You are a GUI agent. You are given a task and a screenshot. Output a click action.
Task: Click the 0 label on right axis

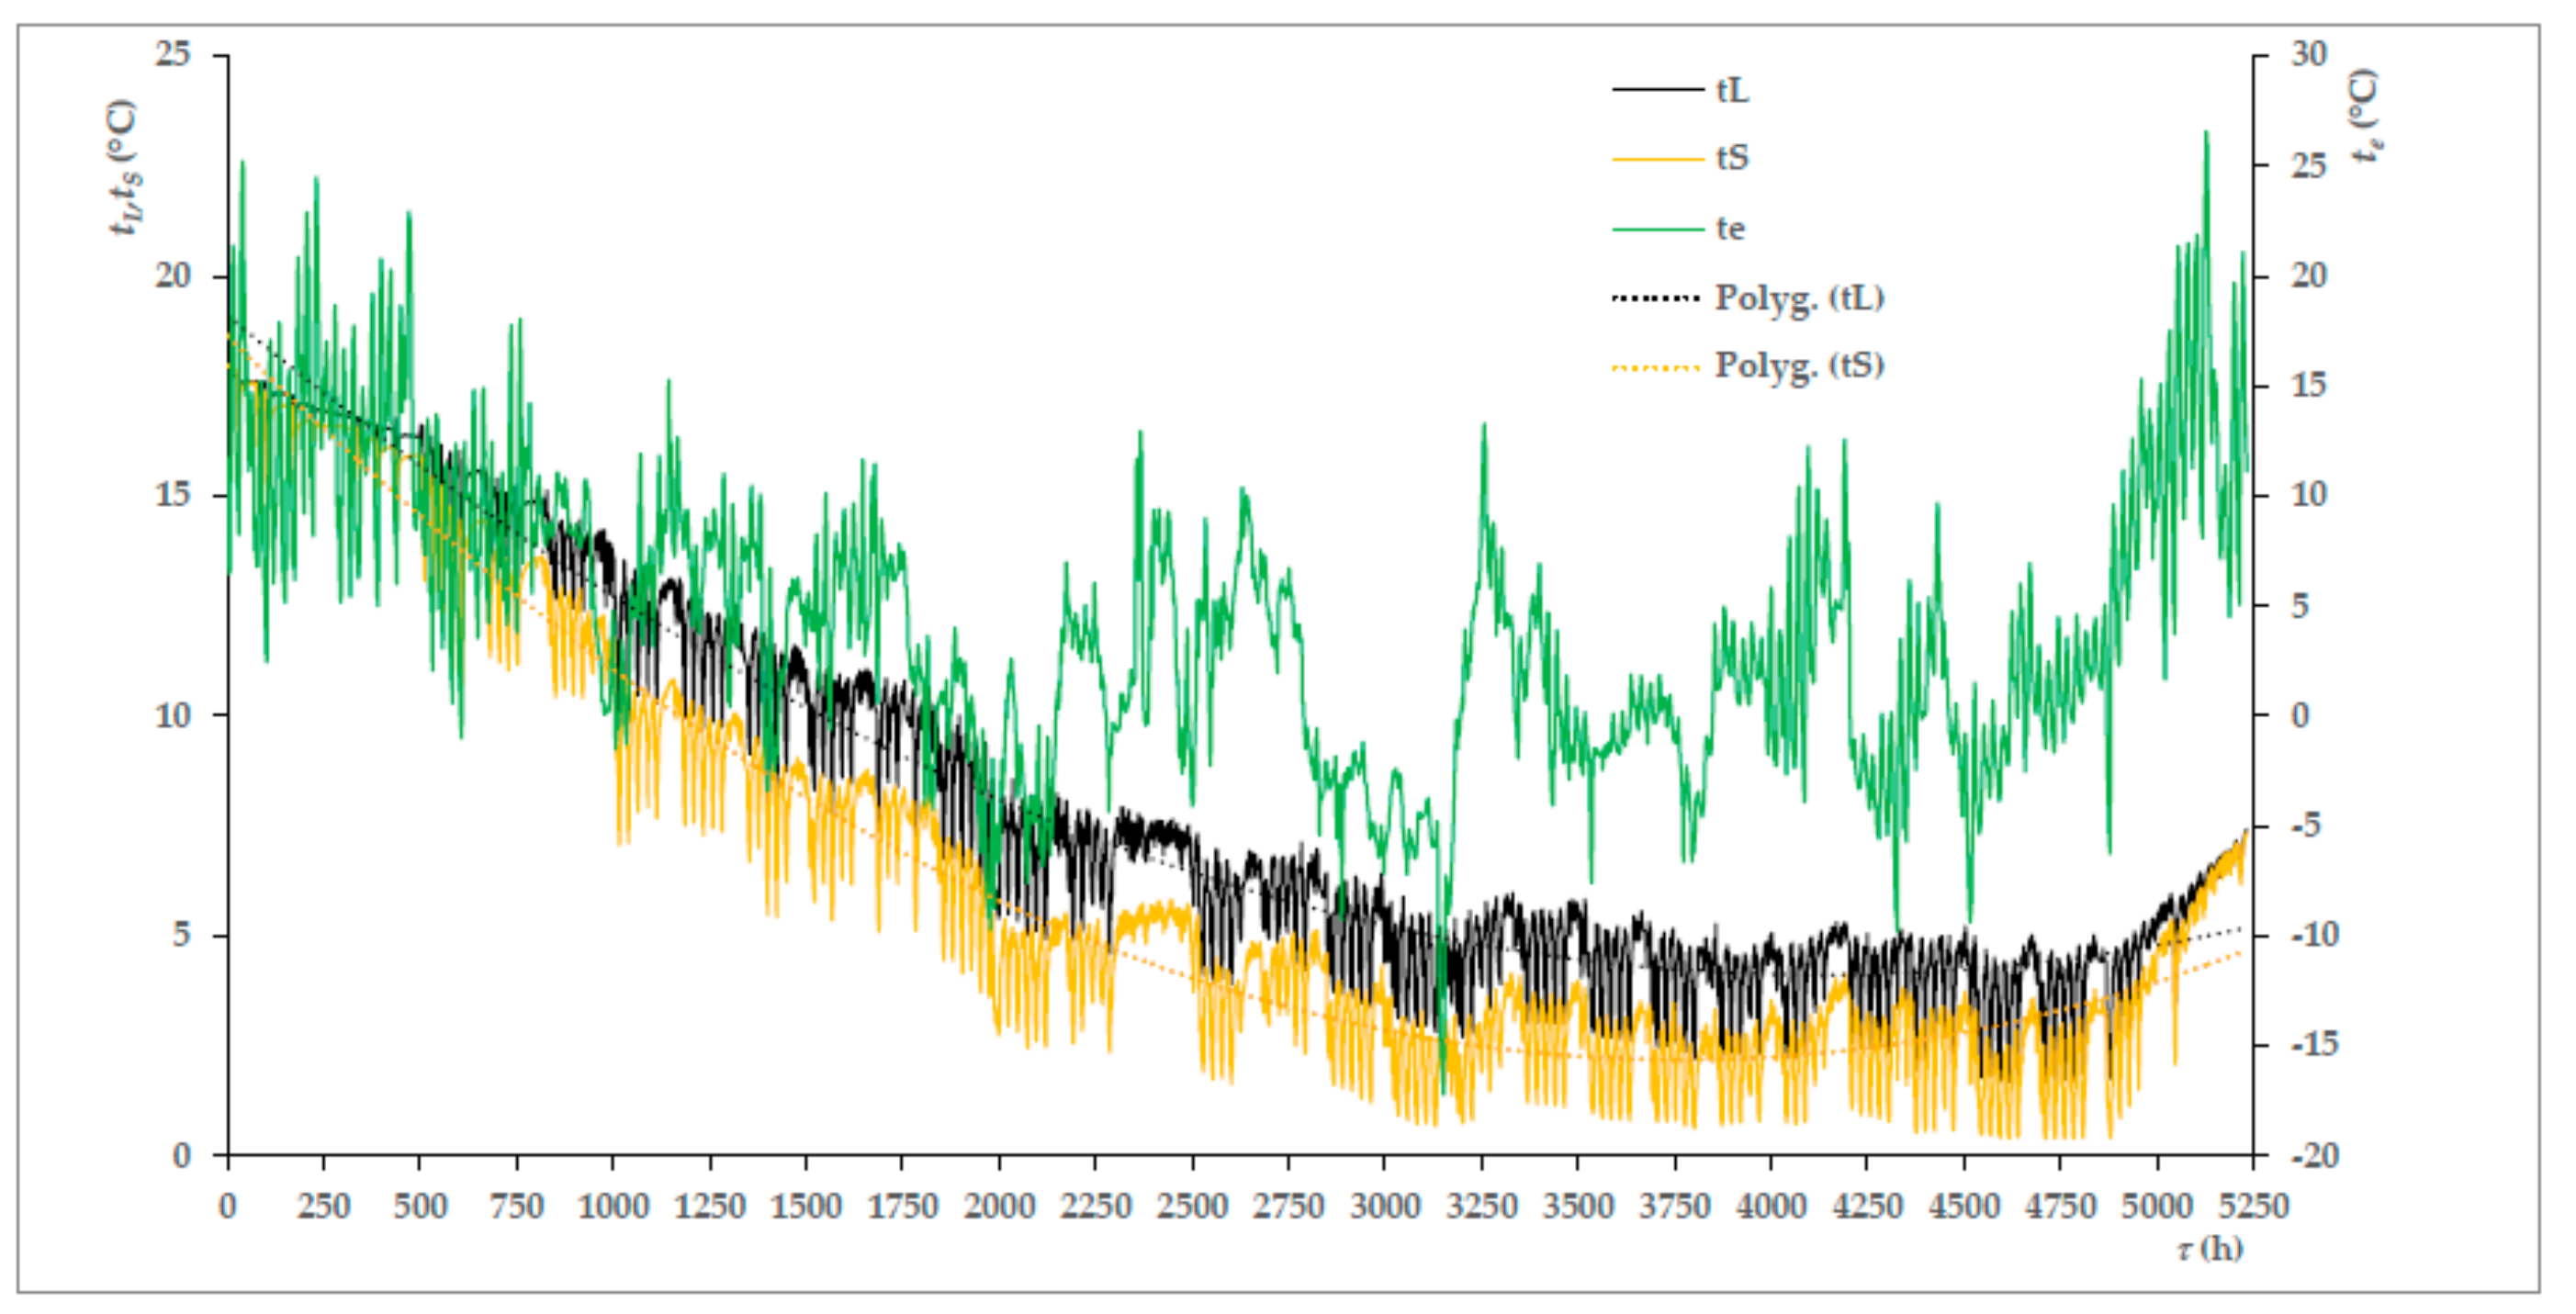(2300, 715)
